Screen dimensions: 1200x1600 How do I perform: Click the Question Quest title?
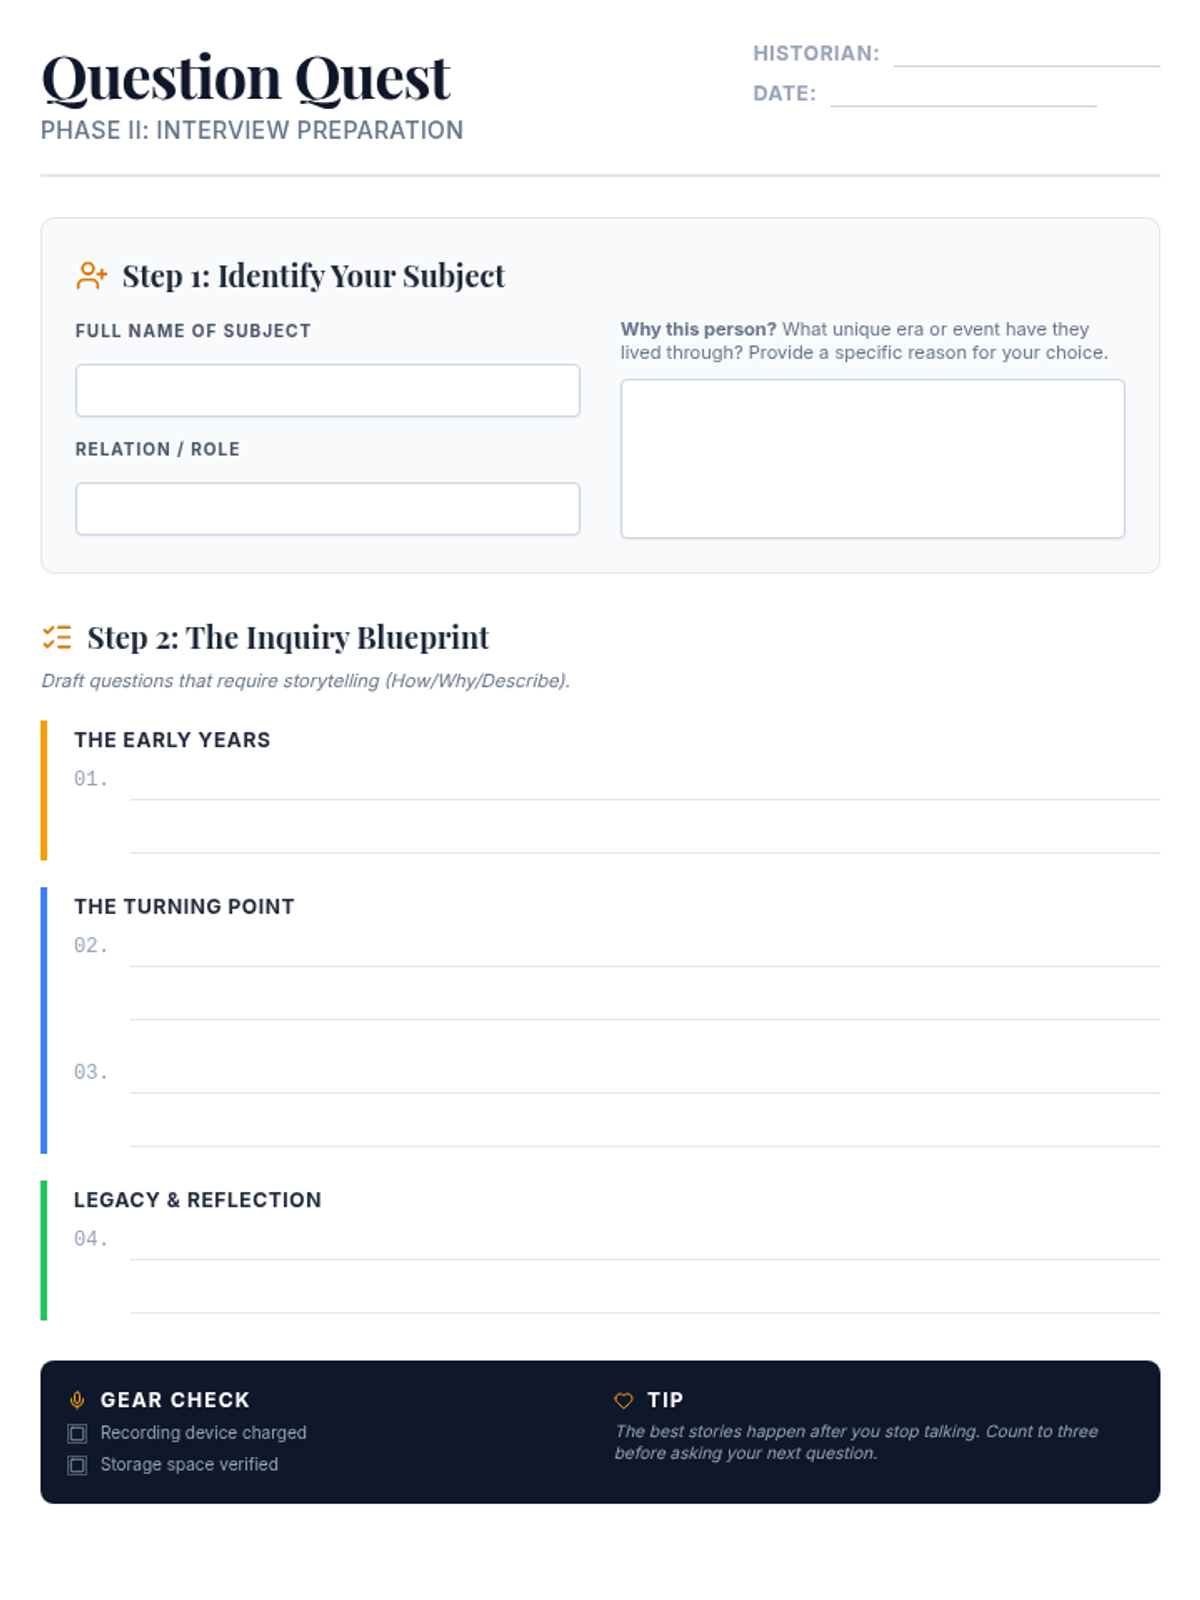[246, 78]
